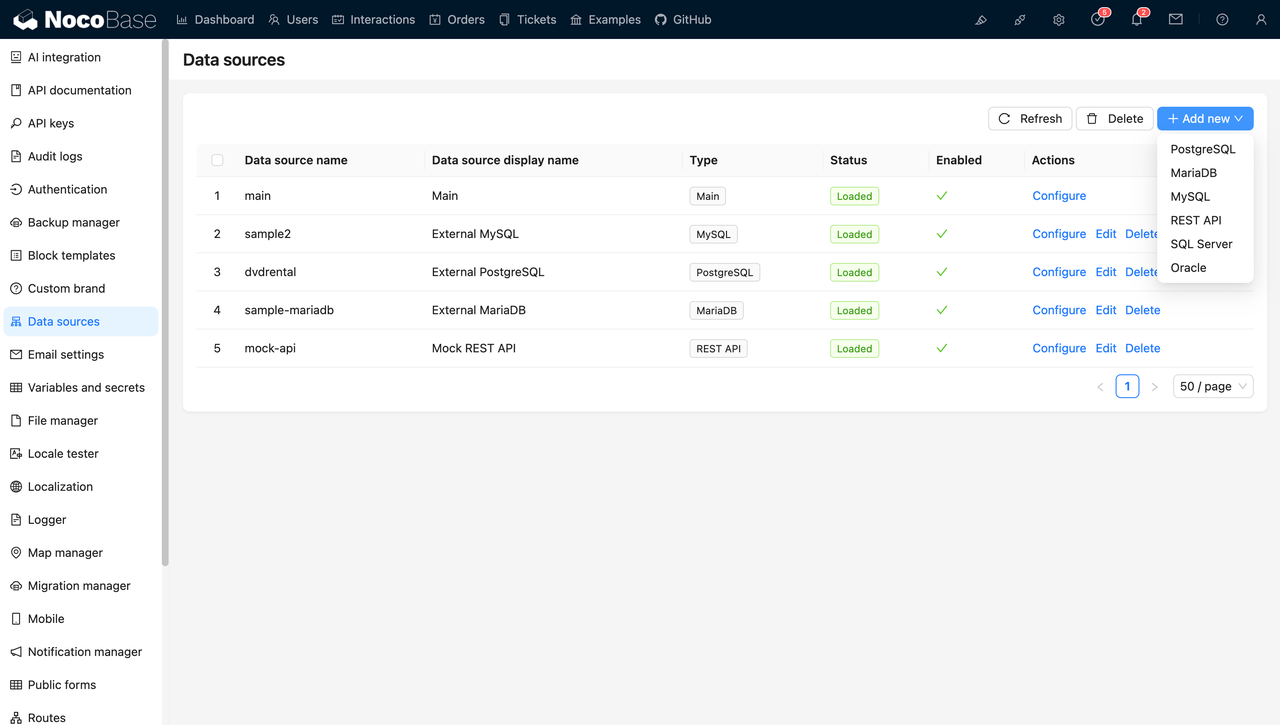This screenshot has height=725, width=1280.
Task: Choose PostgreSQL from the Add new menu
Action: point(1203,149)
